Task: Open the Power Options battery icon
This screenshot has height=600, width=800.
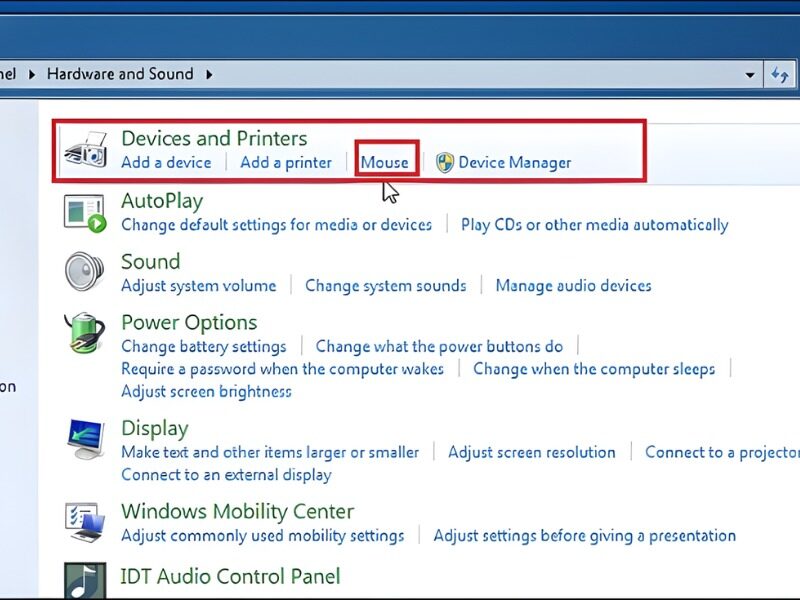Action: point(85,333)
